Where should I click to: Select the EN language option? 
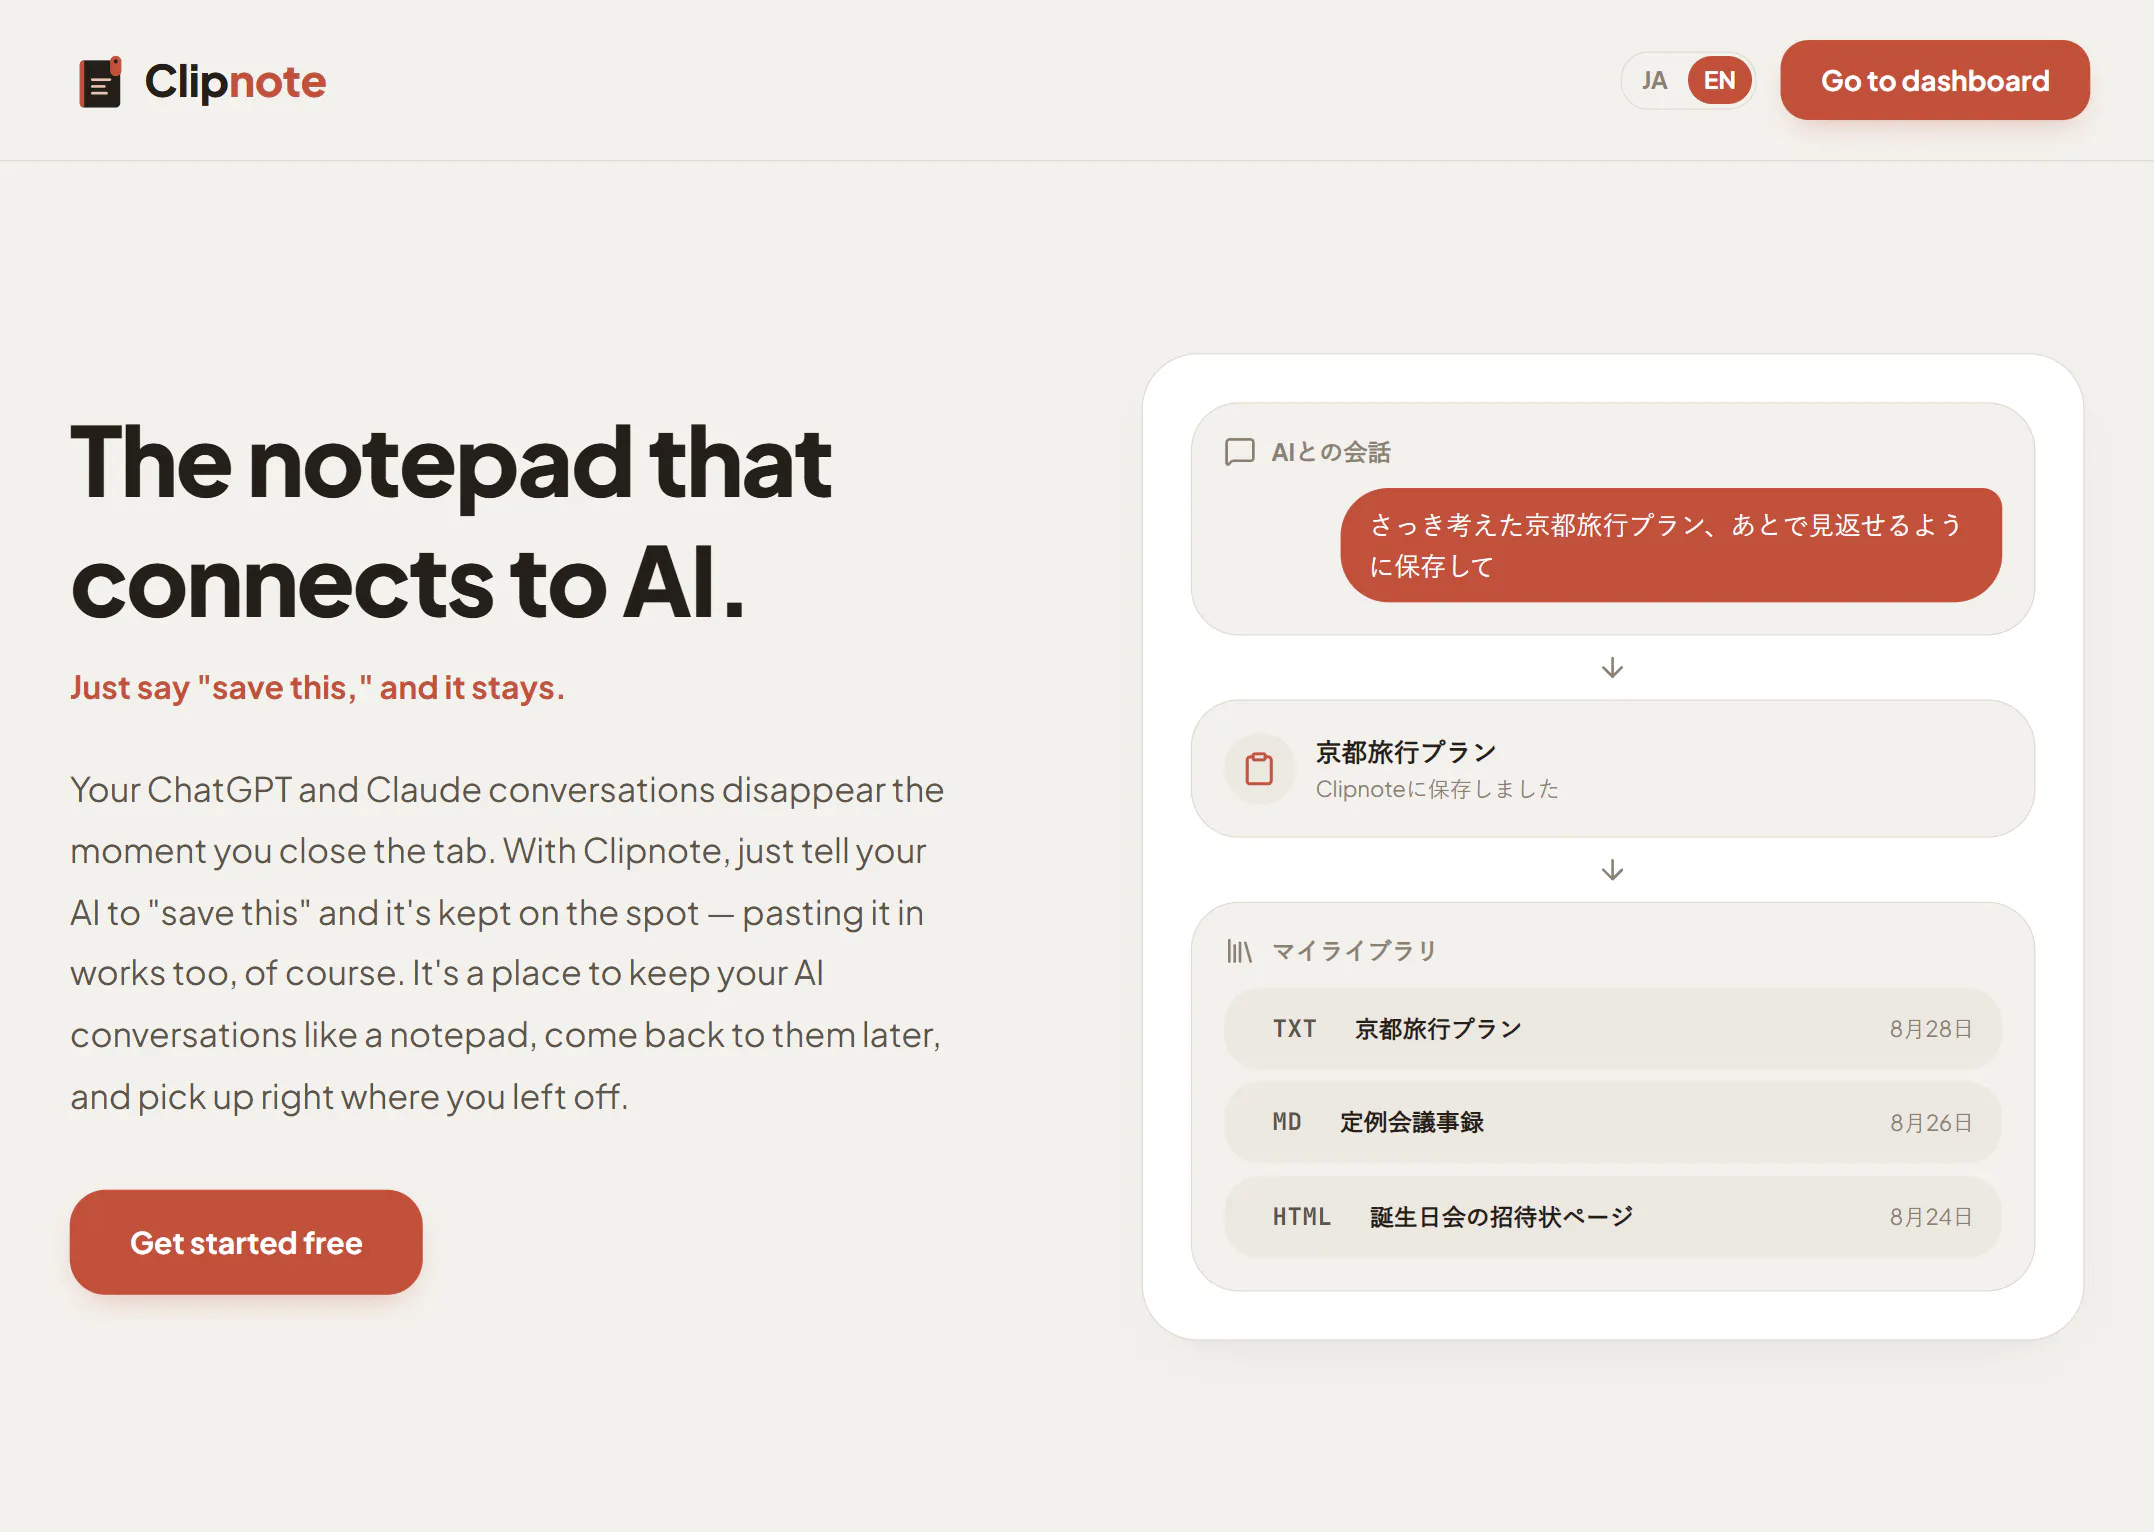click(1719, 81)
